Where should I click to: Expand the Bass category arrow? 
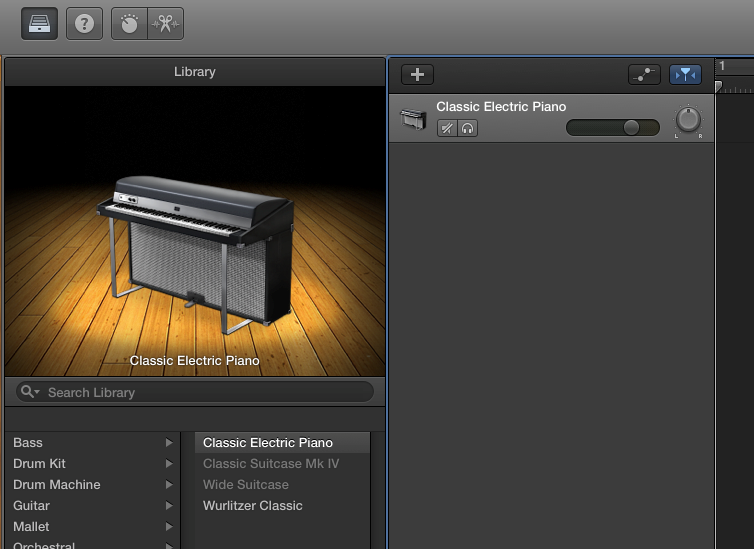[169, 442]
